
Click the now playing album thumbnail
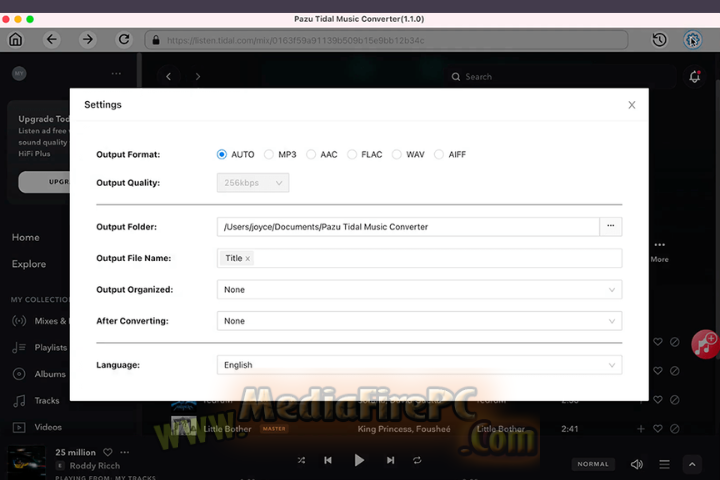[27, 463]
